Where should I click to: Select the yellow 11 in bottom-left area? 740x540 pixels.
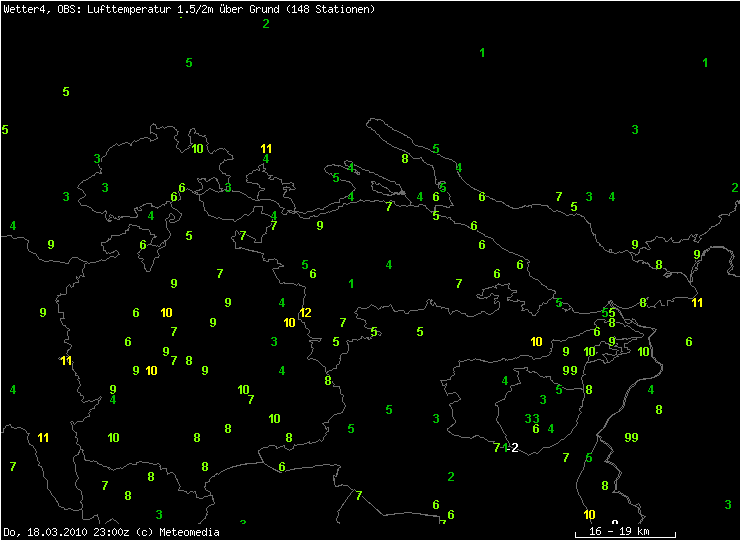click(43, 437)
